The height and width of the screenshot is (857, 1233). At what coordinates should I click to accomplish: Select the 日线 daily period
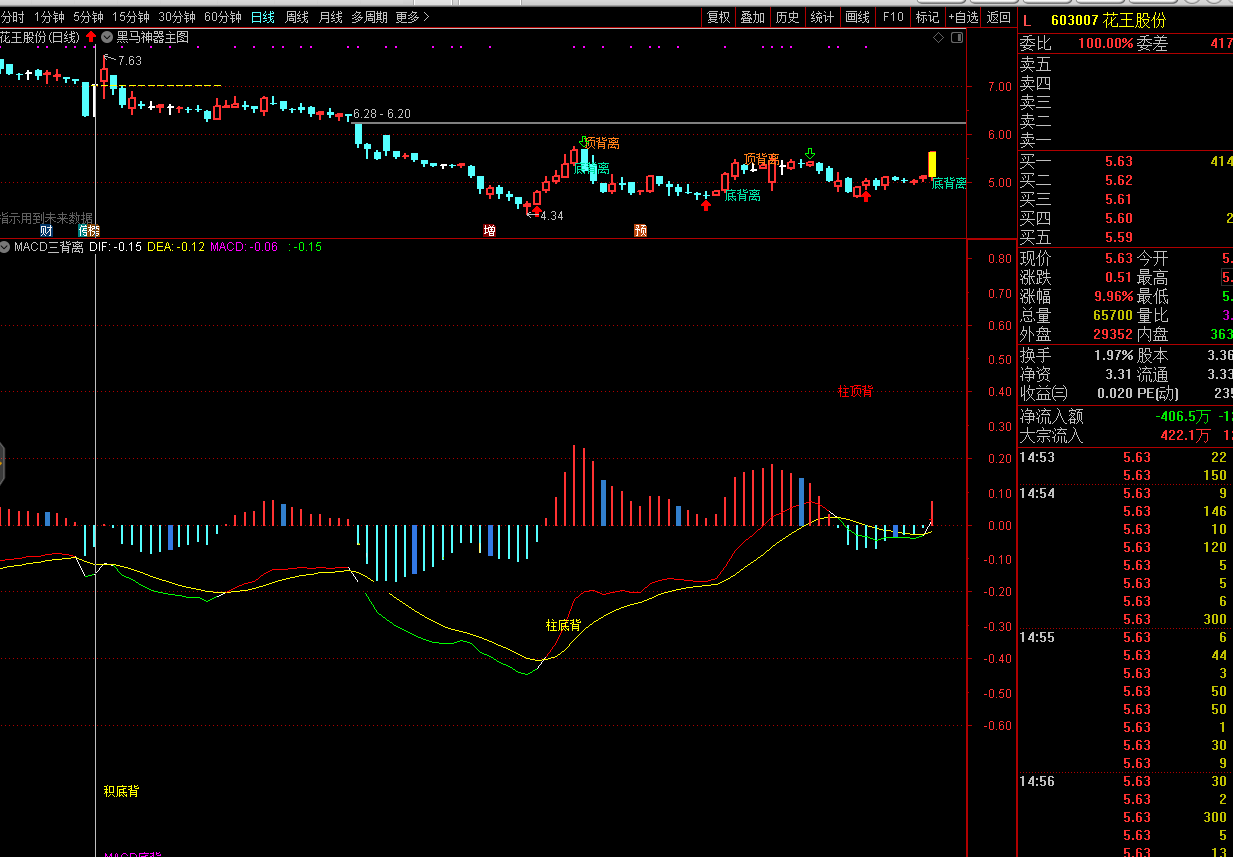point(263,17)
